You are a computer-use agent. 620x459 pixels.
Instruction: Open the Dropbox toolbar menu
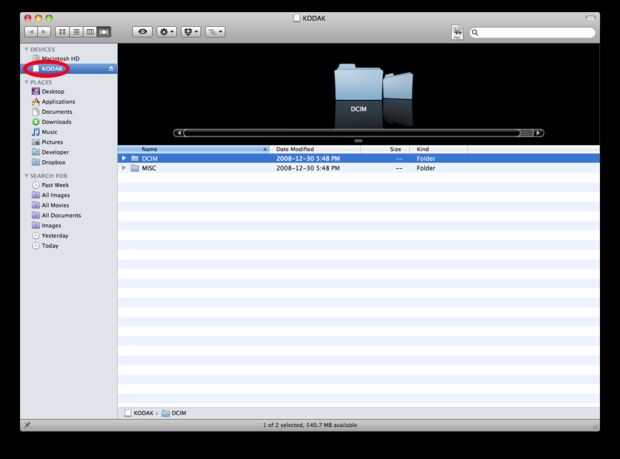[x=191, y=32]
